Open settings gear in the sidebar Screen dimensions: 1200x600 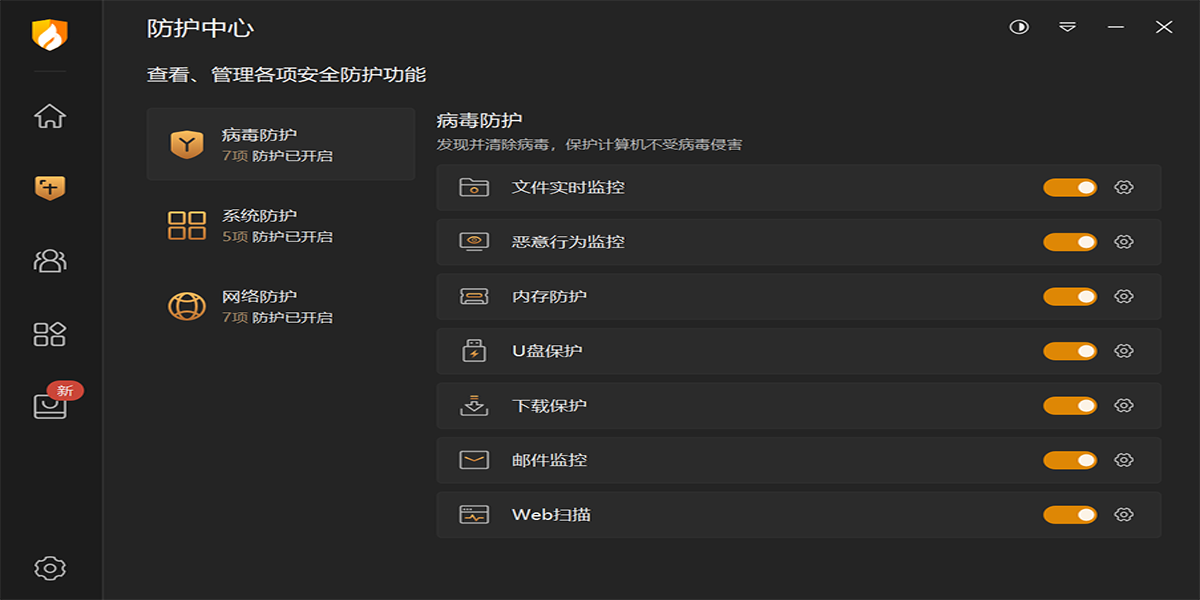(x=50, y=568)
